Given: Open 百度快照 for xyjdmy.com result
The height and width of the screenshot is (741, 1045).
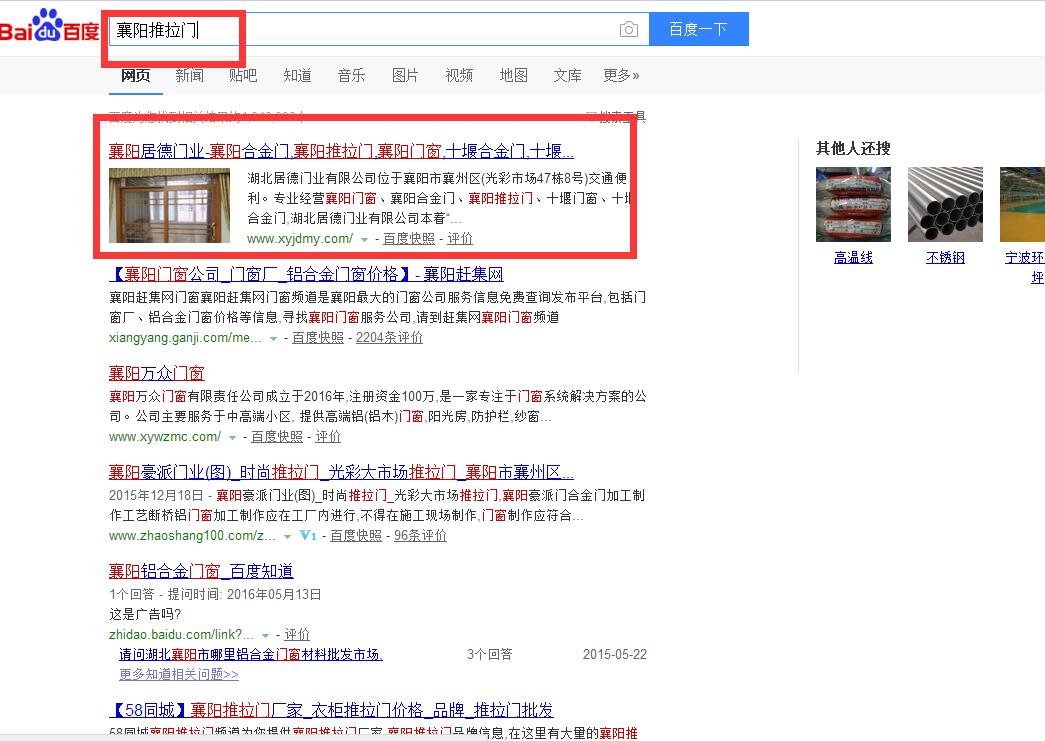Looking at the screenshot, I should pos(409,239).
